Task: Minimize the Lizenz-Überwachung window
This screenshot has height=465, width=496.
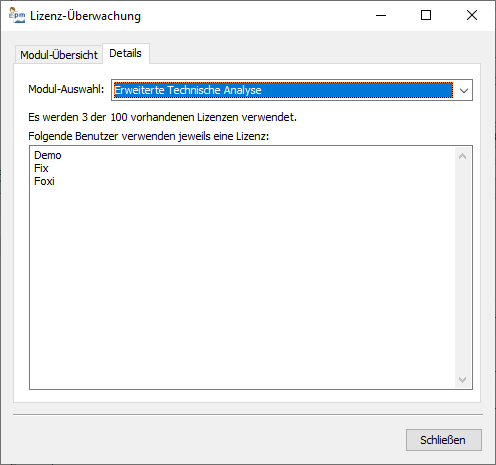Action: 381,15
